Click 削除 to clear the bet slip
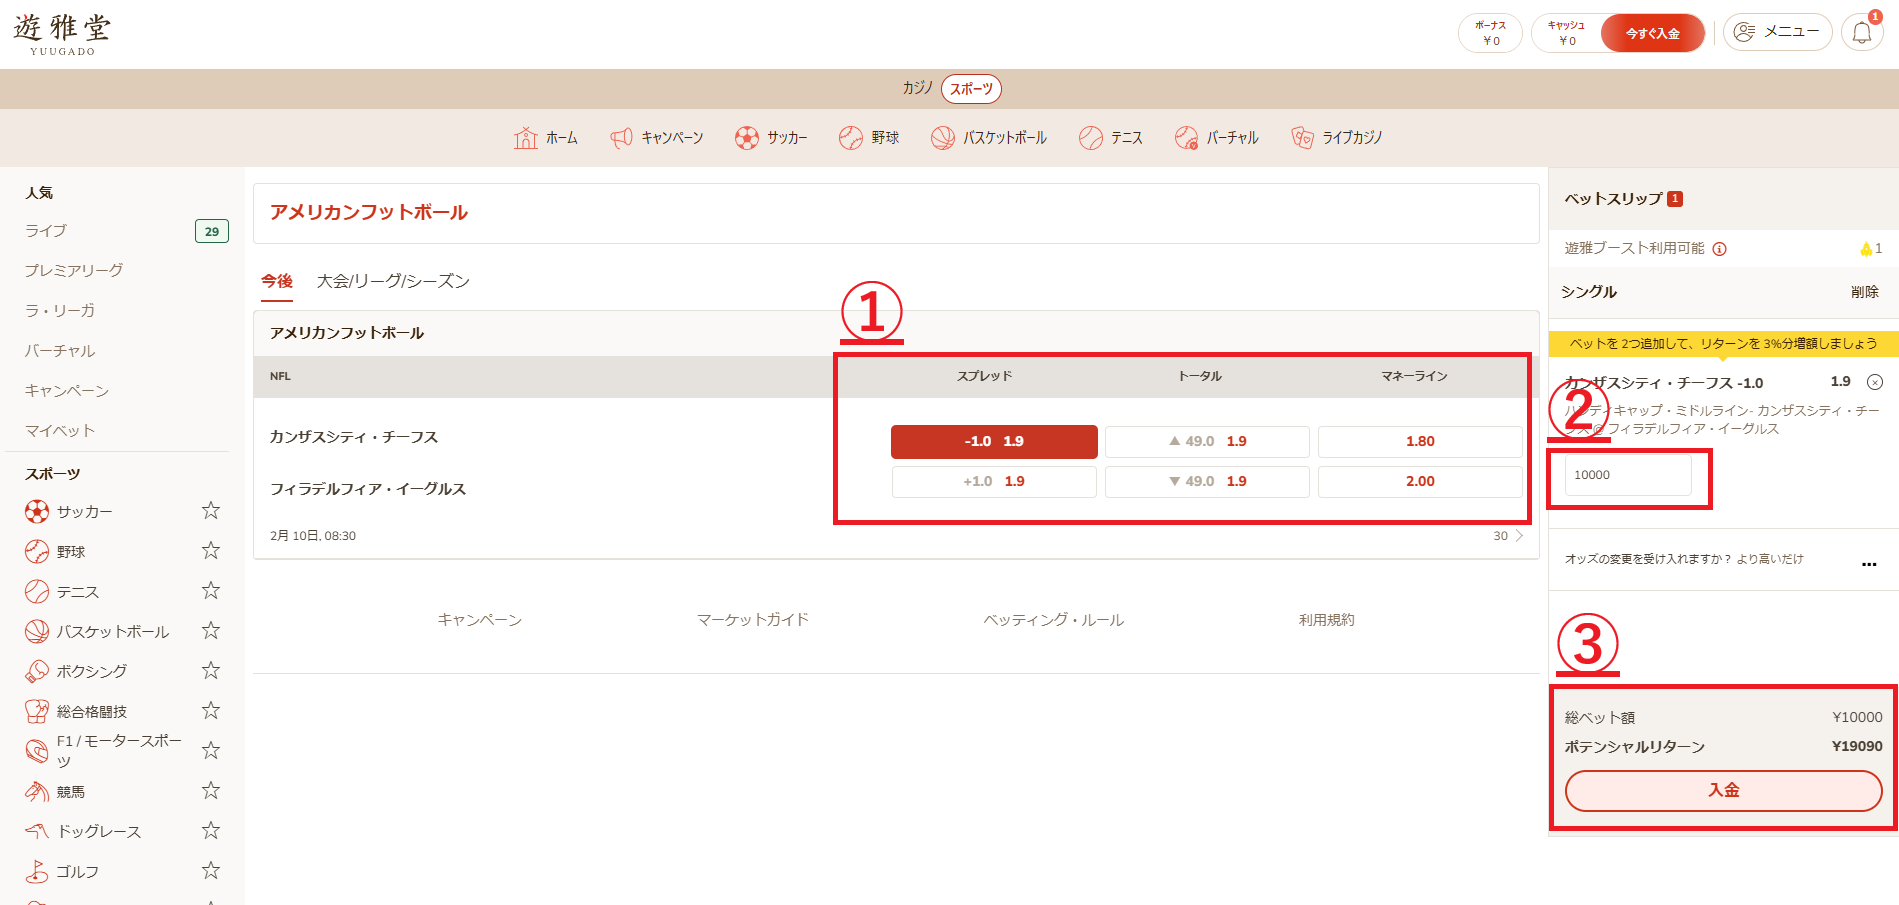Image resolution: width=1899 pixels, height=905 pixels. pos(1864,292)
